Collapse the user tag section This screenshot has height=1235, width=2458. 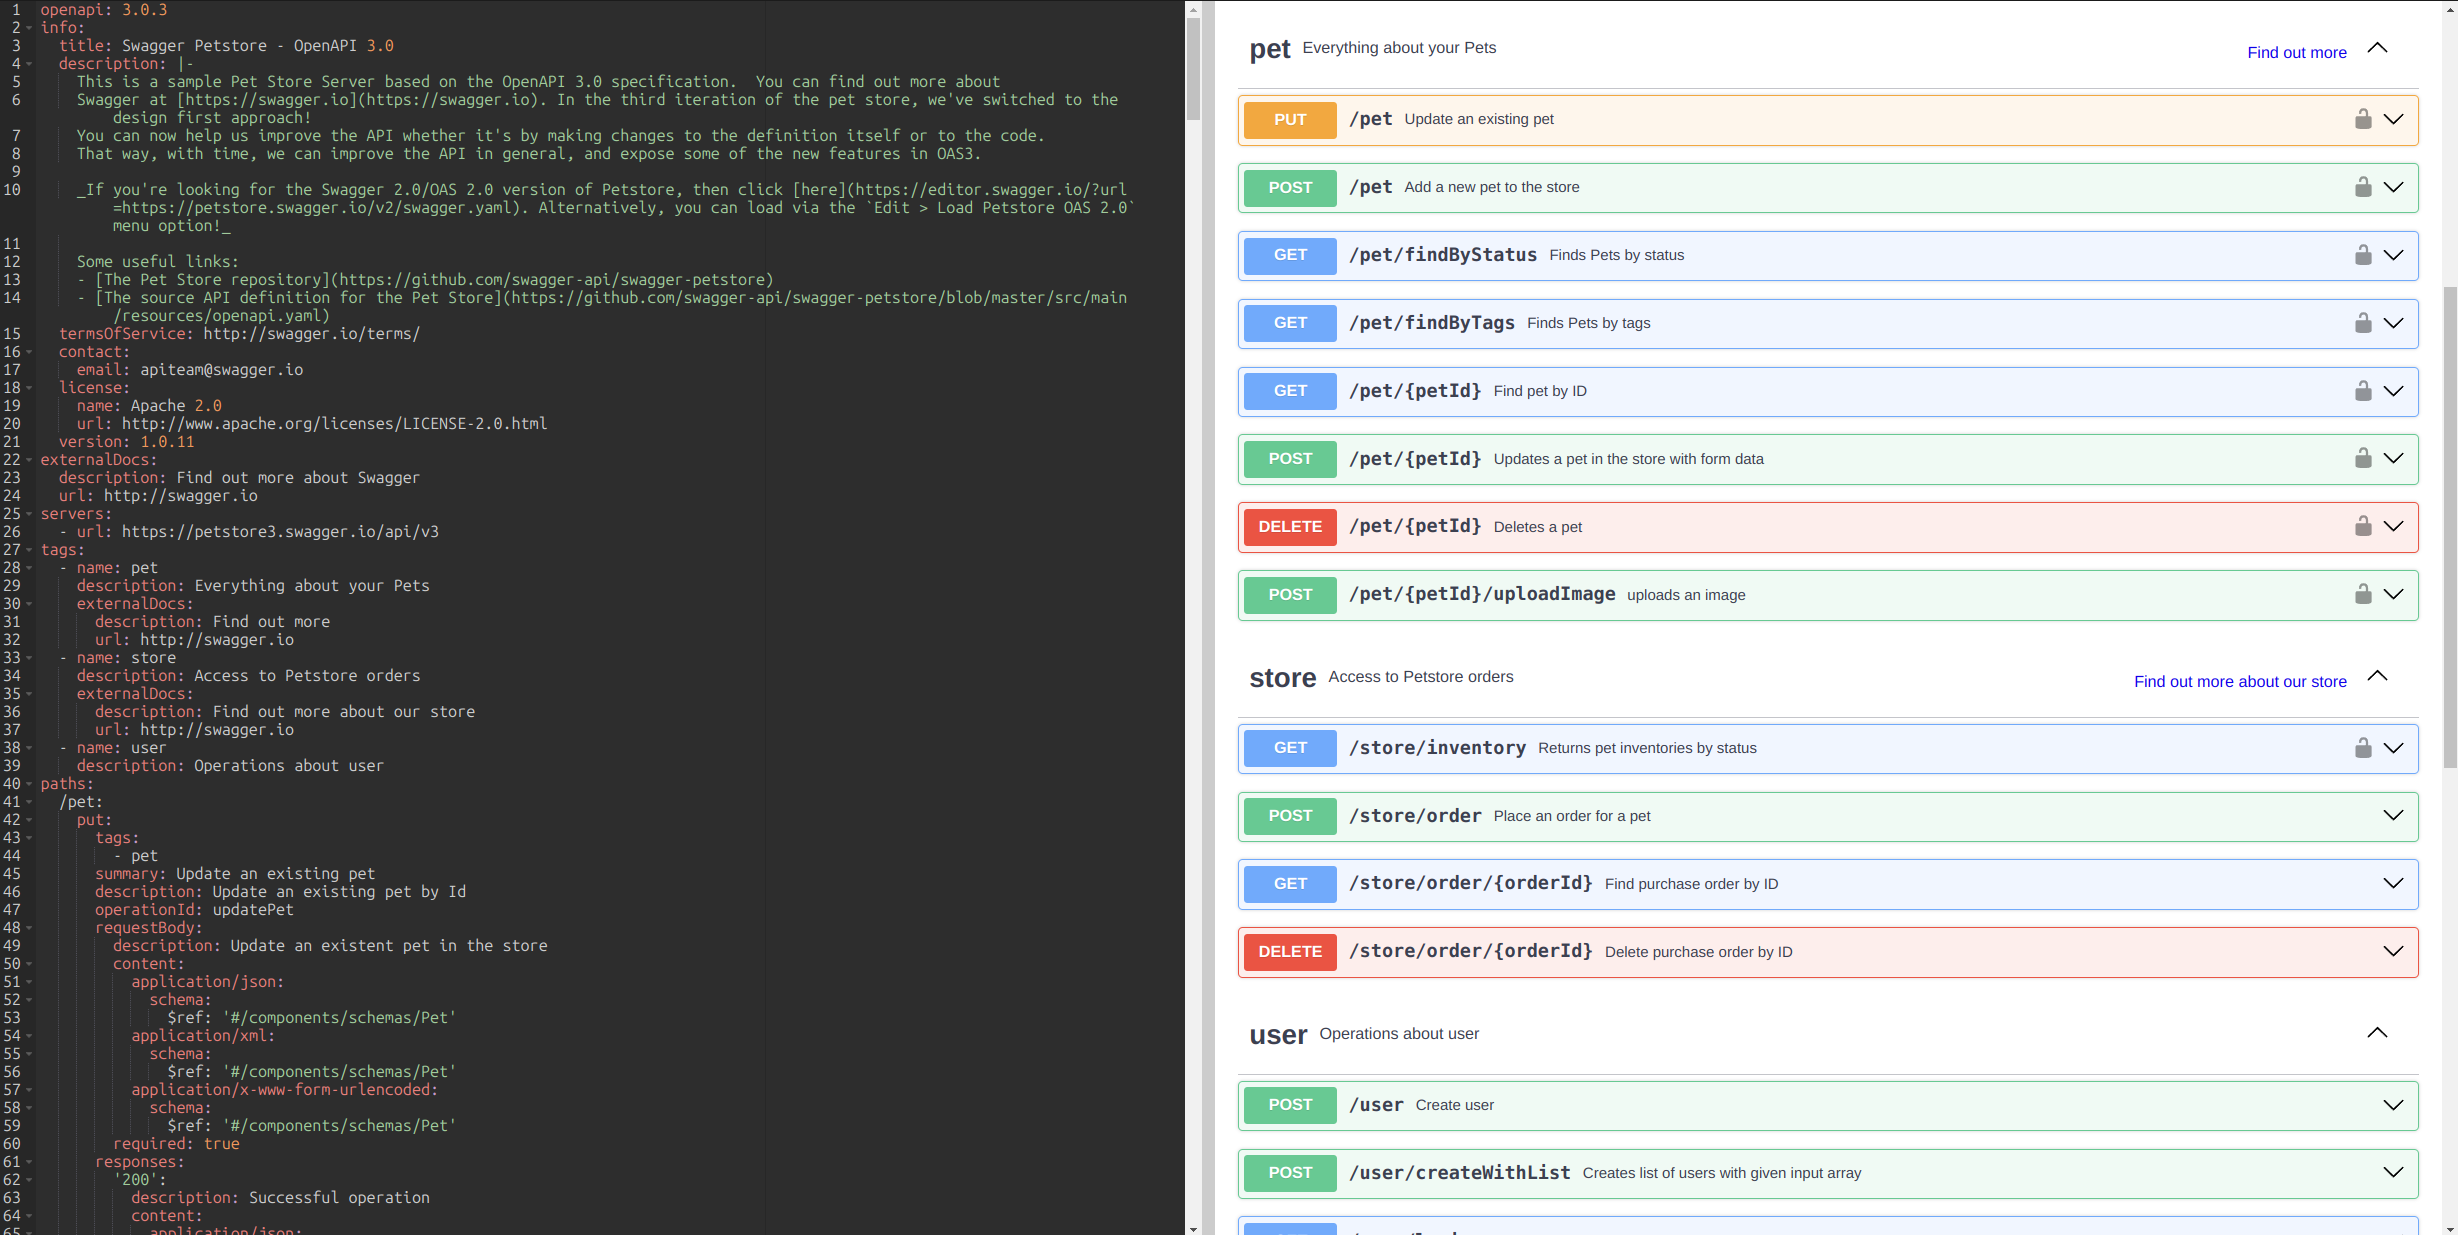tap(2378, 1033)
